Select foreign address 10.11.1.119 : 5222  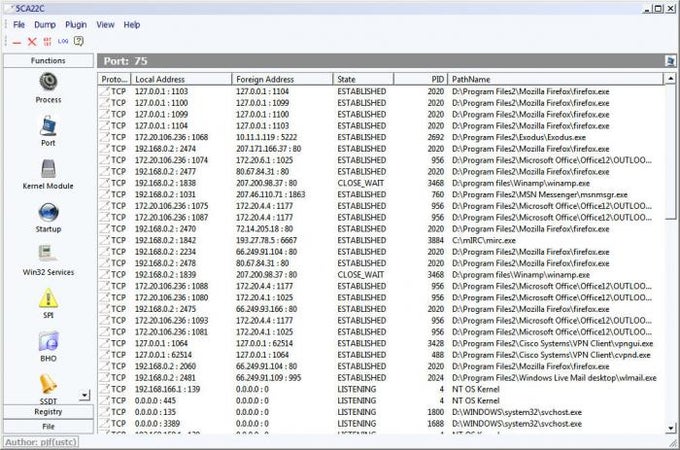[x=266, y=137]
